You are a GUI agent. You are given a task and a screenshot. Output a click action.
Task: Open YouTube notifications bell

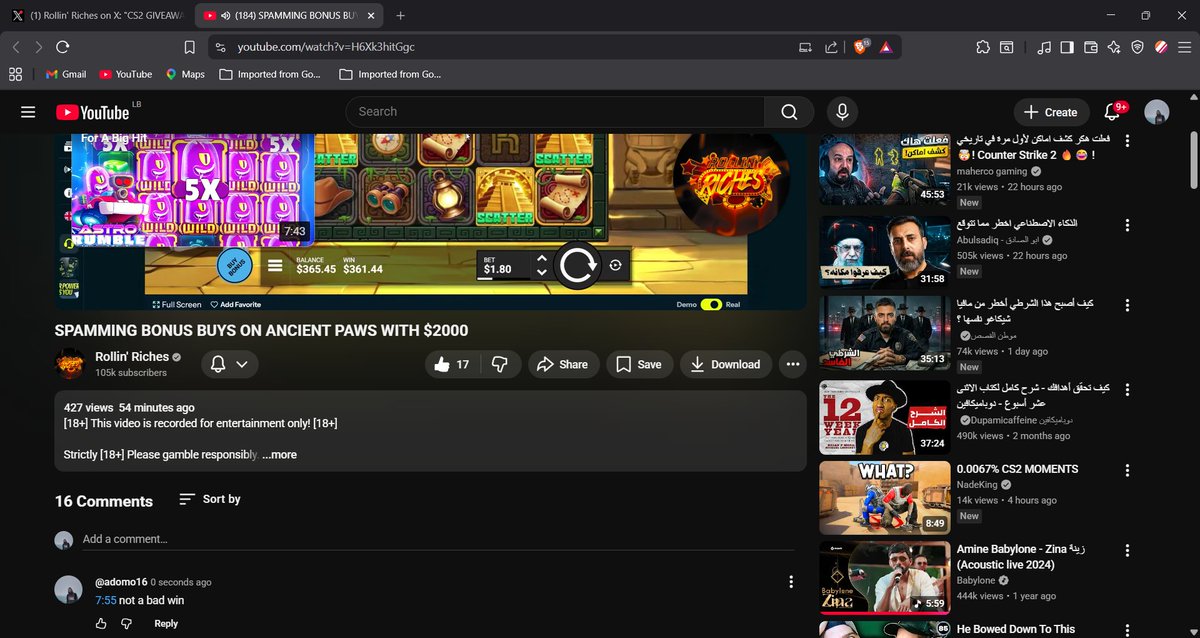(1112, 112)
